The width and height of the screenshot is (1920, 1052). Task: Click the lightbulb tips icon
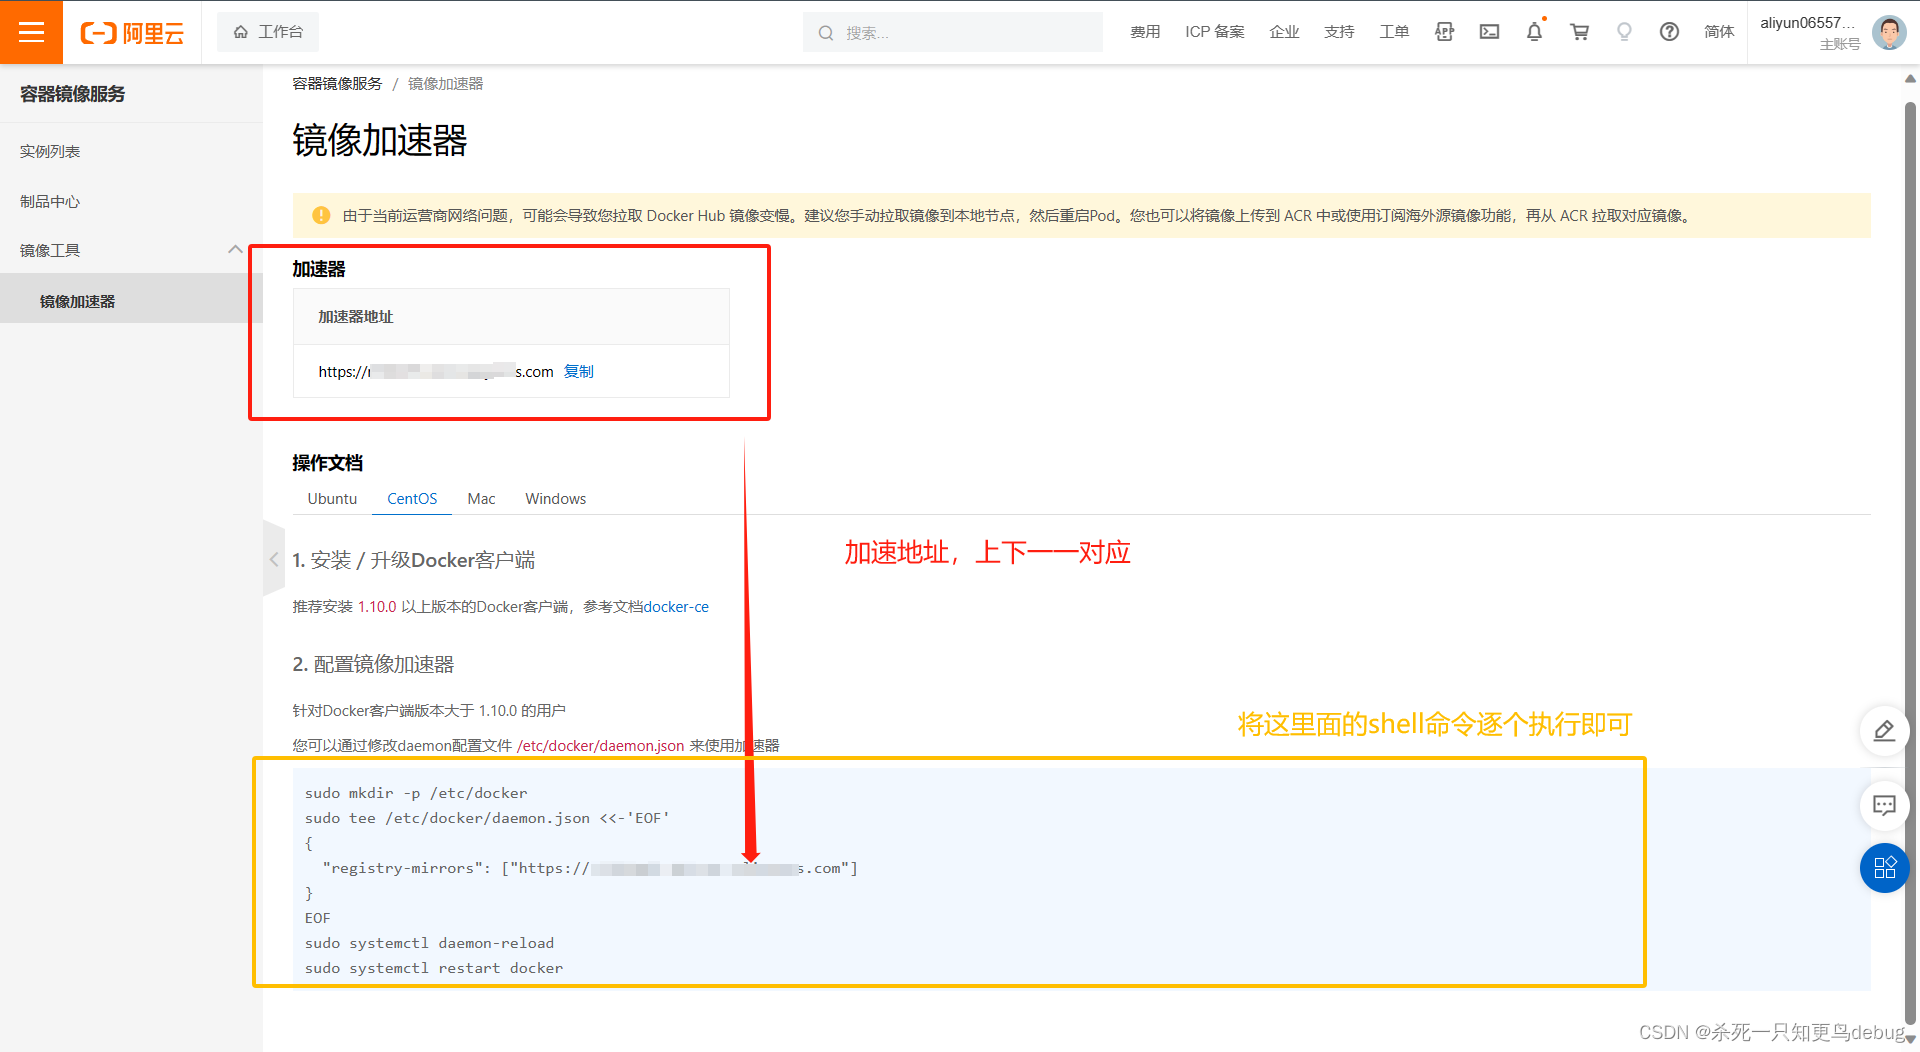coord(1624,32)
